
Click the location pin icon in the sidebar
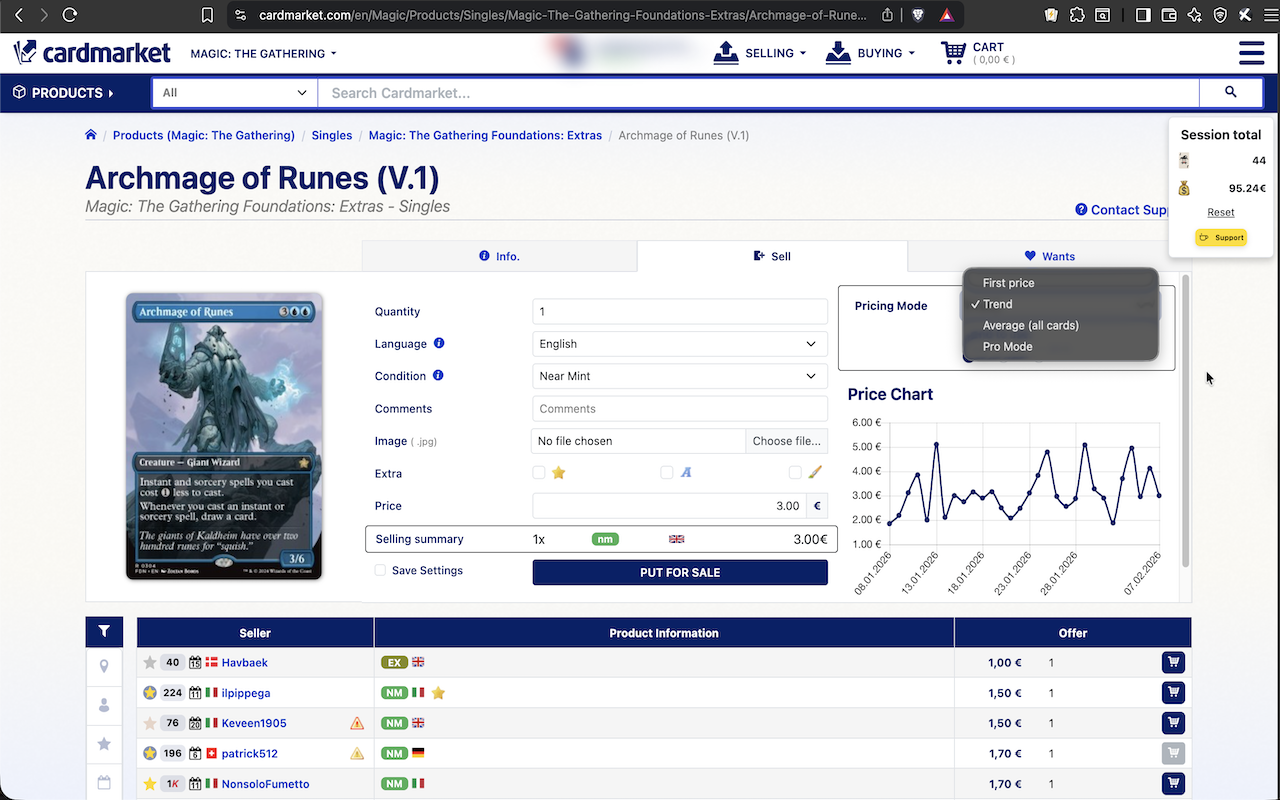point(104,665)
